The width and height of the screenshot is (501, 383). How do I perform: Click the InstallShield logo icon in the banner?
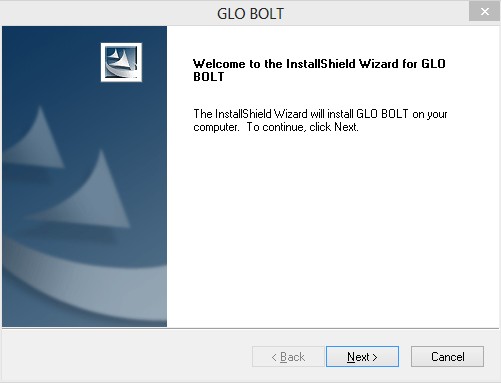[x=121, y=62]
